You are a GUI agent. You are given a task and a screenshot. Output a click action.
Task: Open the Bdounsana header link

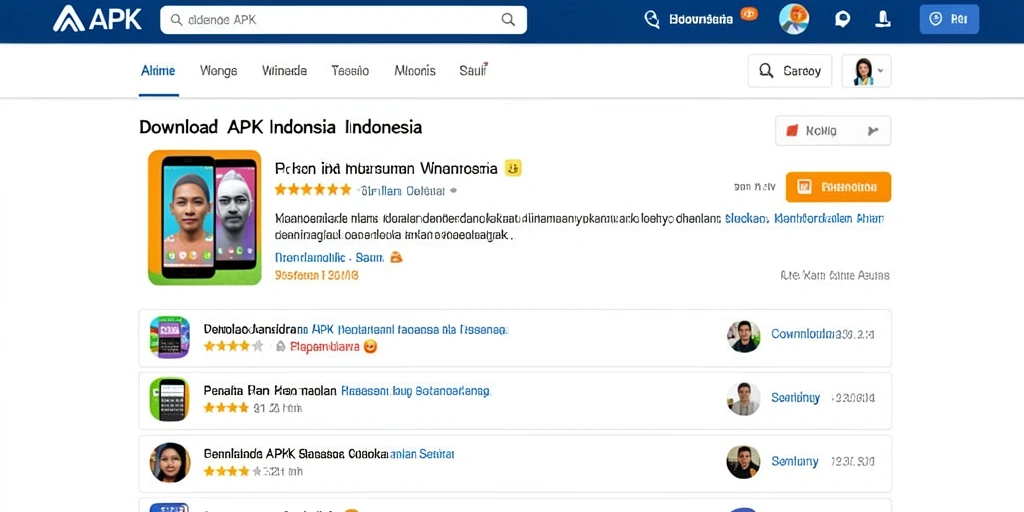tap(701, 20)
